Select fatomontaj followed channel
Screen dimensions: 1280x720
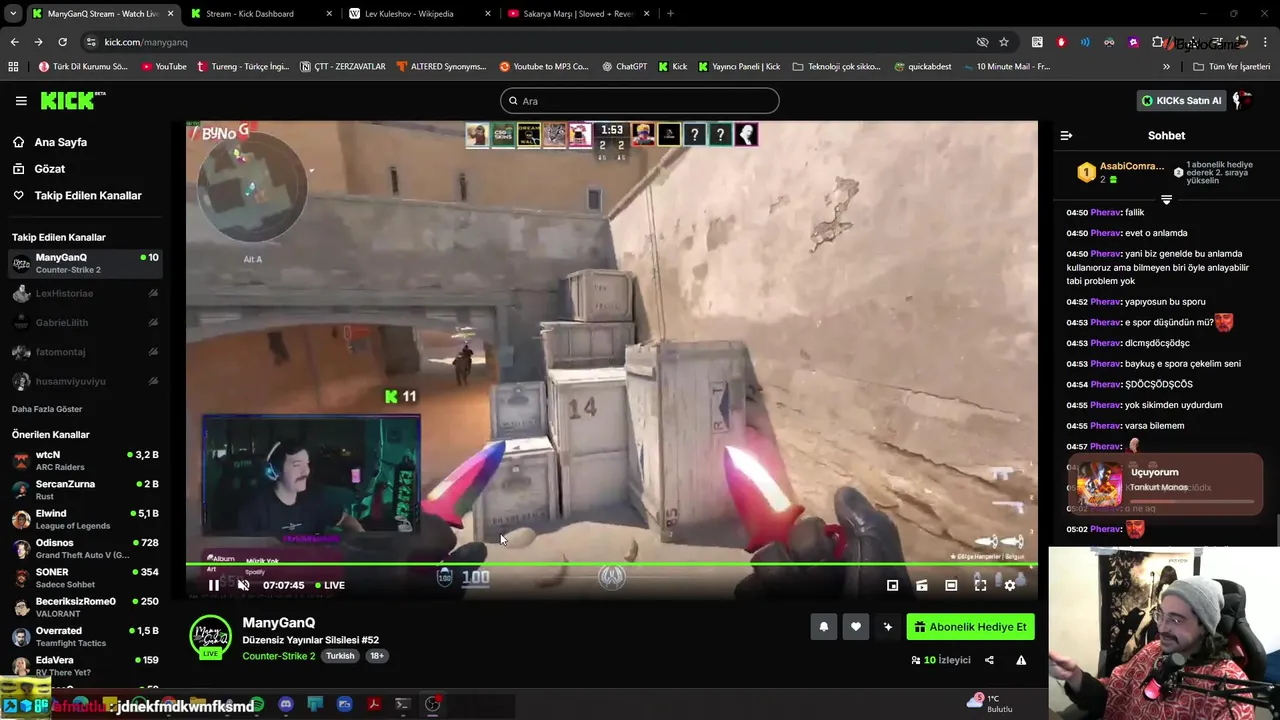(x=85, y=352)
